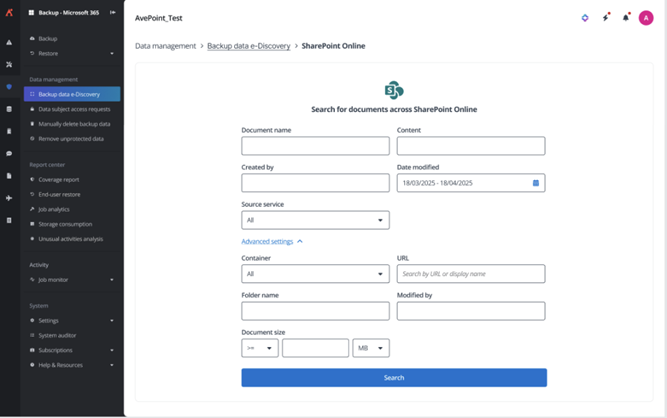Open the lightning bolt quick actions icon
This screenshot has height=418, width=667.
coord(606,18)
